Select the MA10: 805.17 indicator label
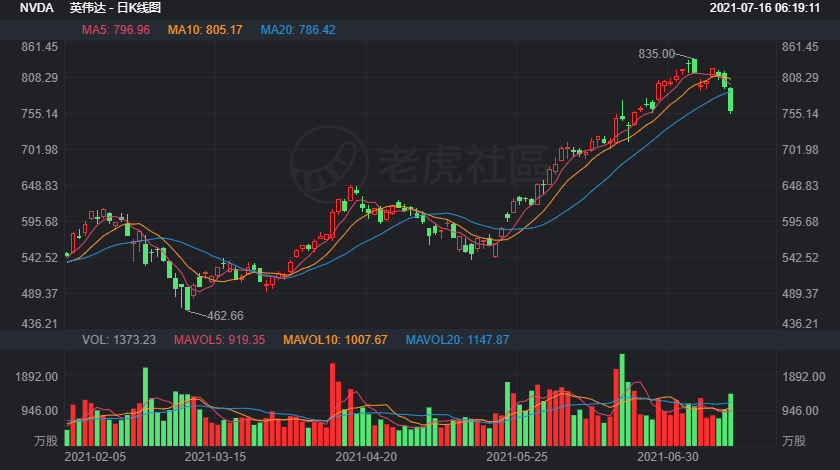 click(205, 30)
